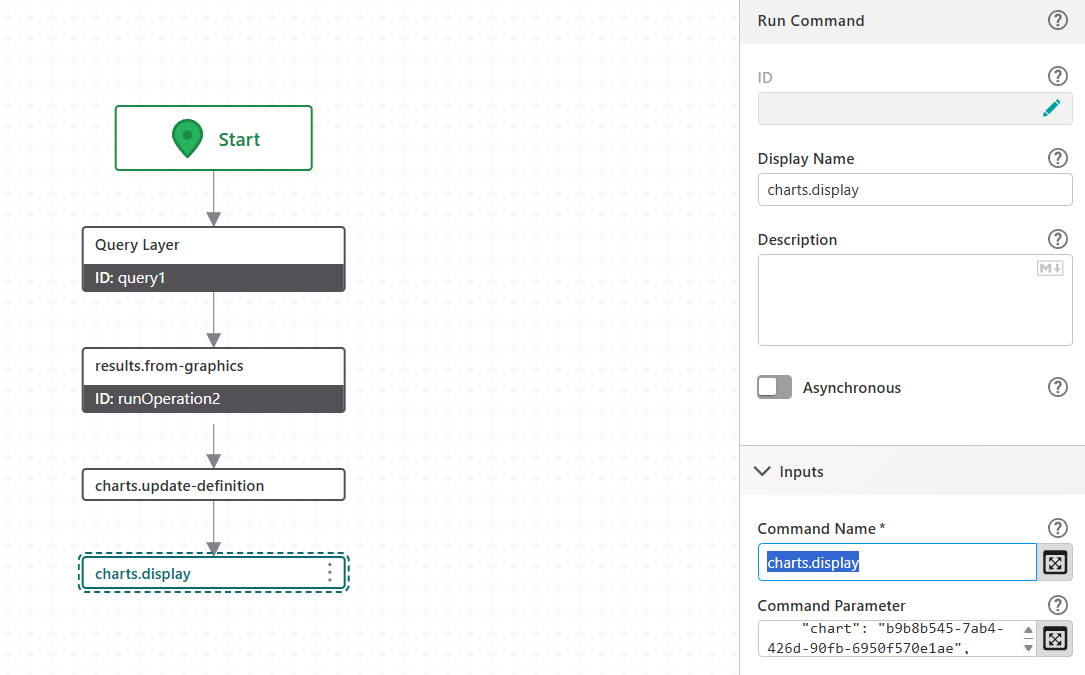
Task: Collapse the Inputs section
Action: (x=762, y=471)
